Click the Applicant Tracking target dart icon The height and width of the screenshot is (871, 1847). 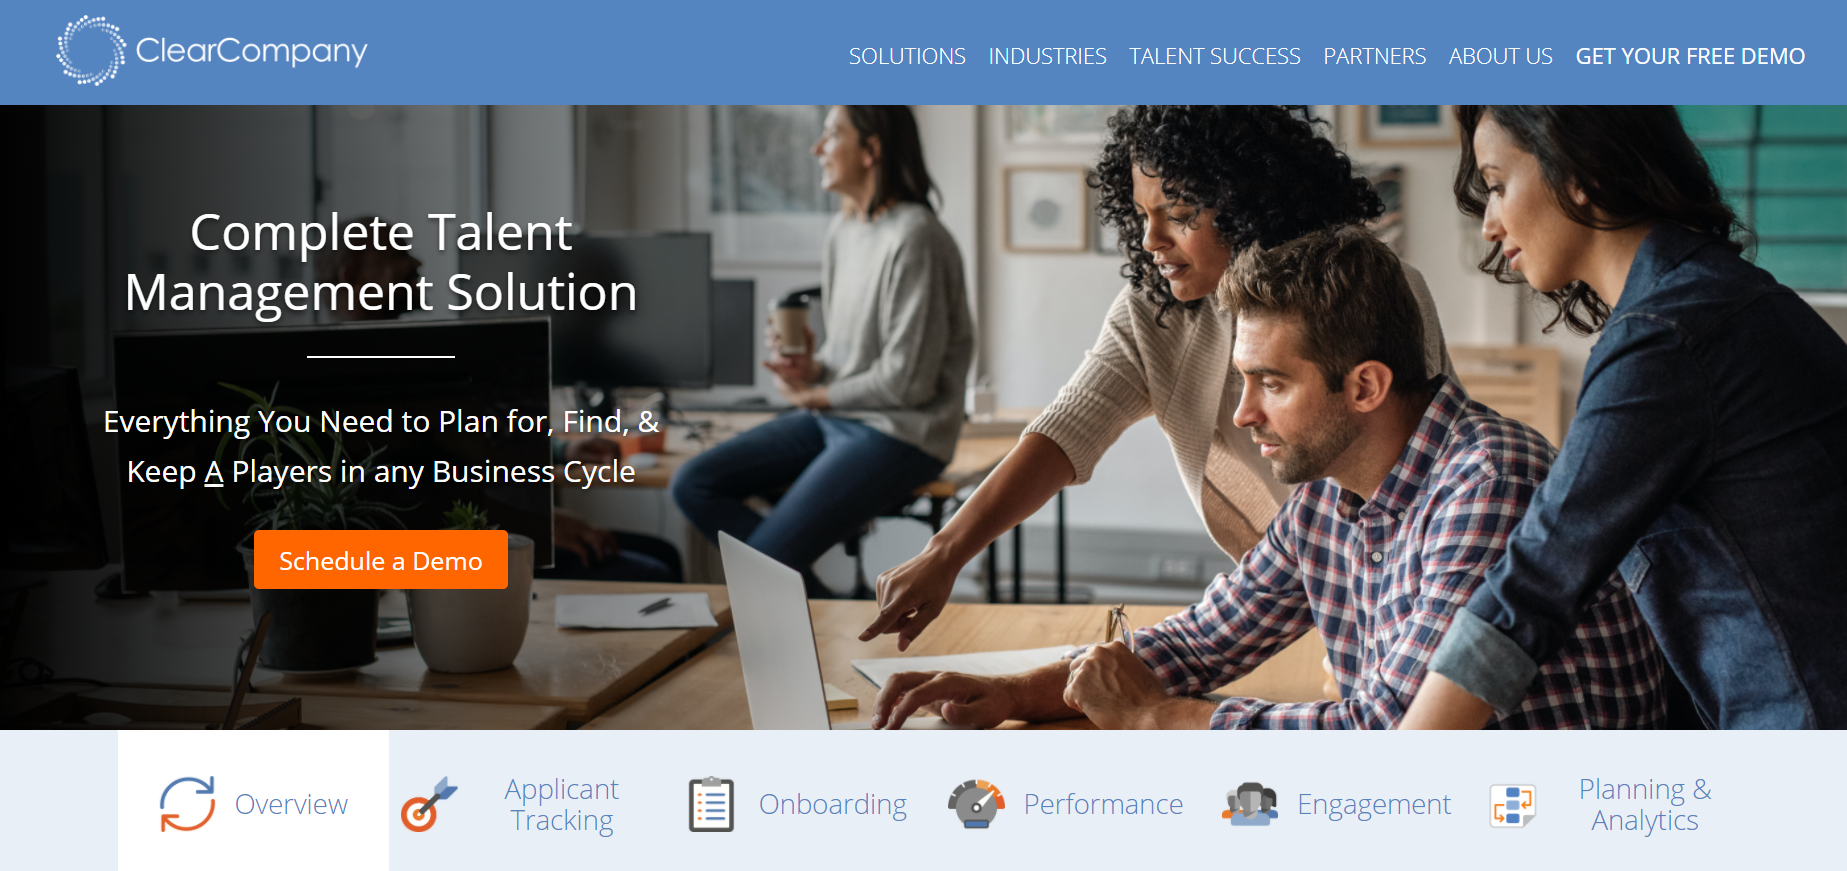pos(429,804)
